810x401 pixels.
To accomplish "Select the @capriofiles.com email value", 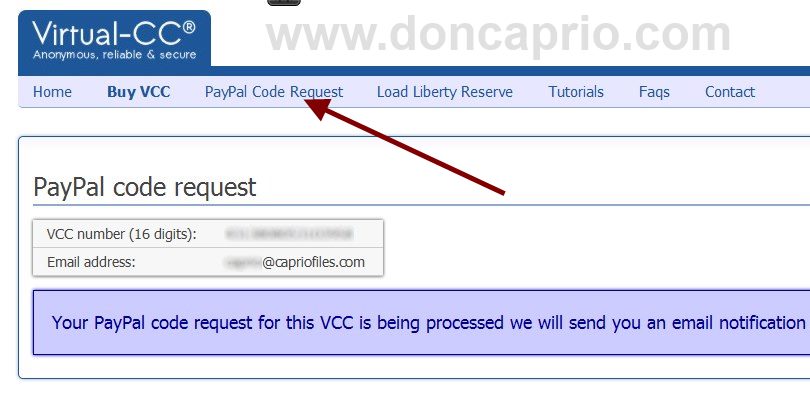I will [295, 262].
